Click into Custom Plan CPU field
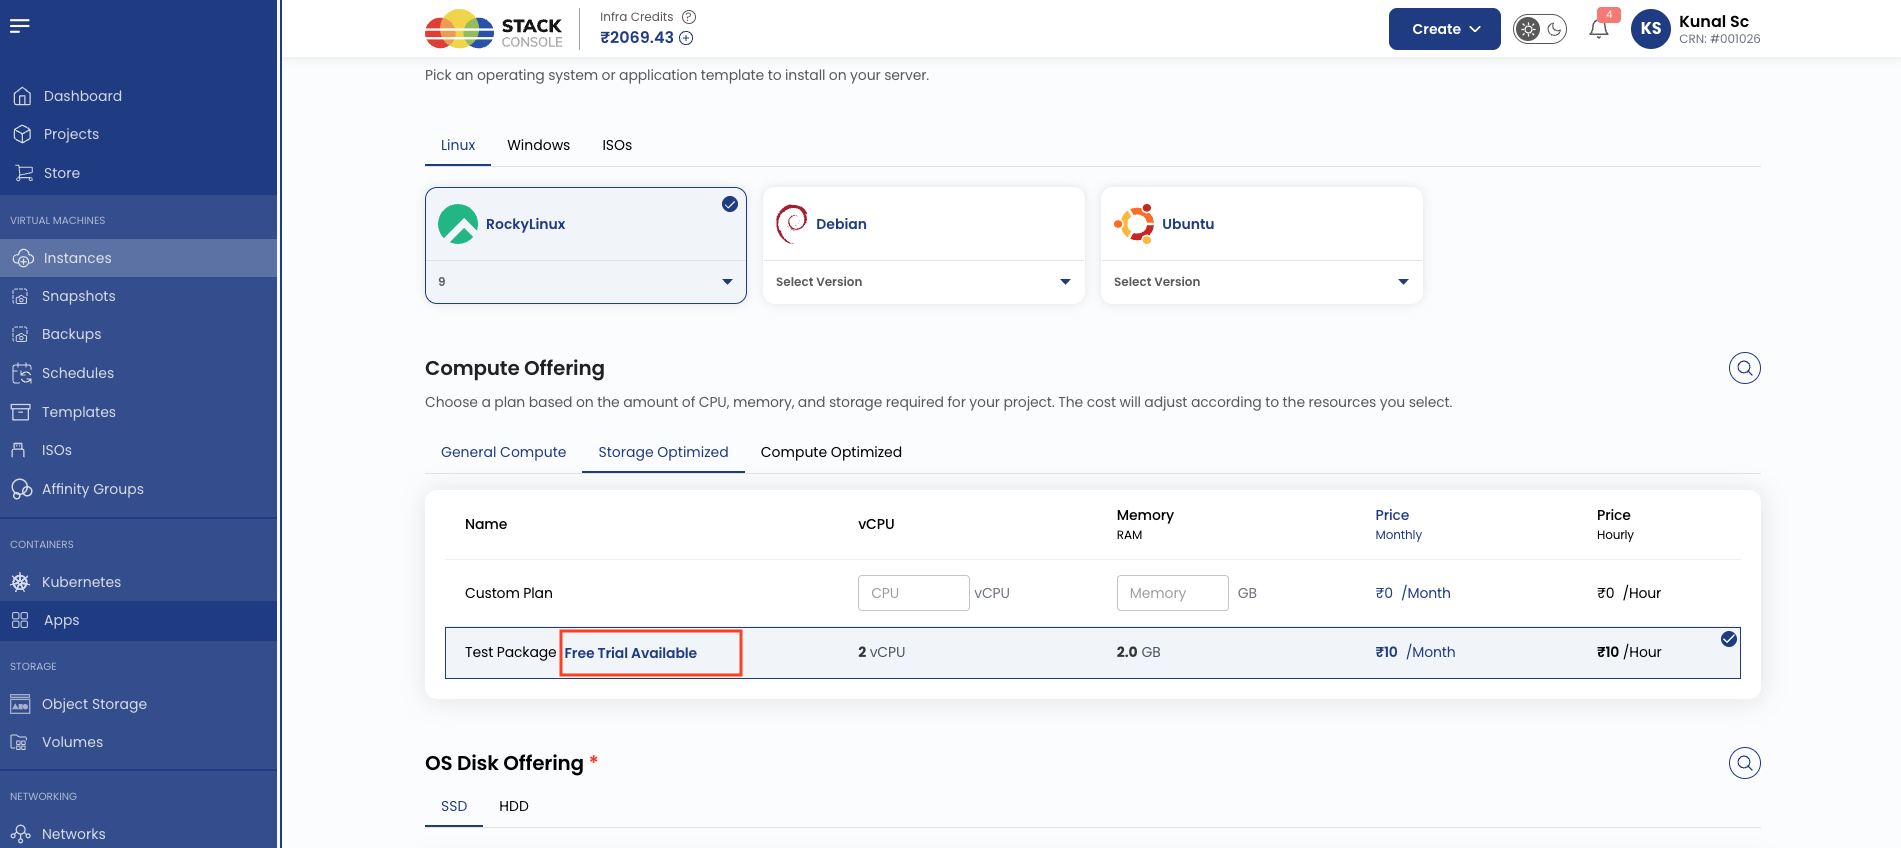Screen dimensions: 1901x848 913,593
